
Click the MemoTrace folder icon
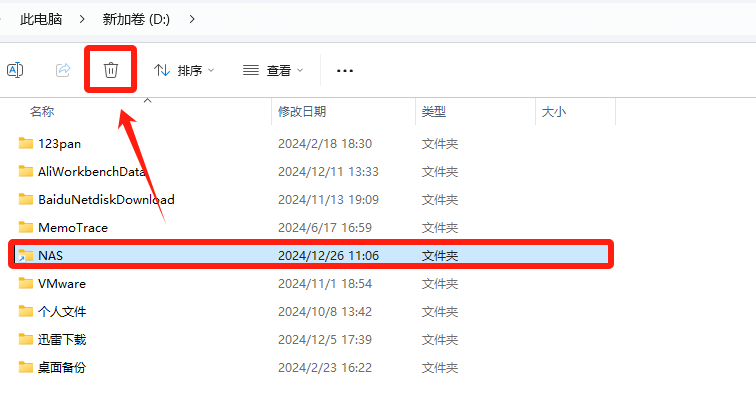26,227
